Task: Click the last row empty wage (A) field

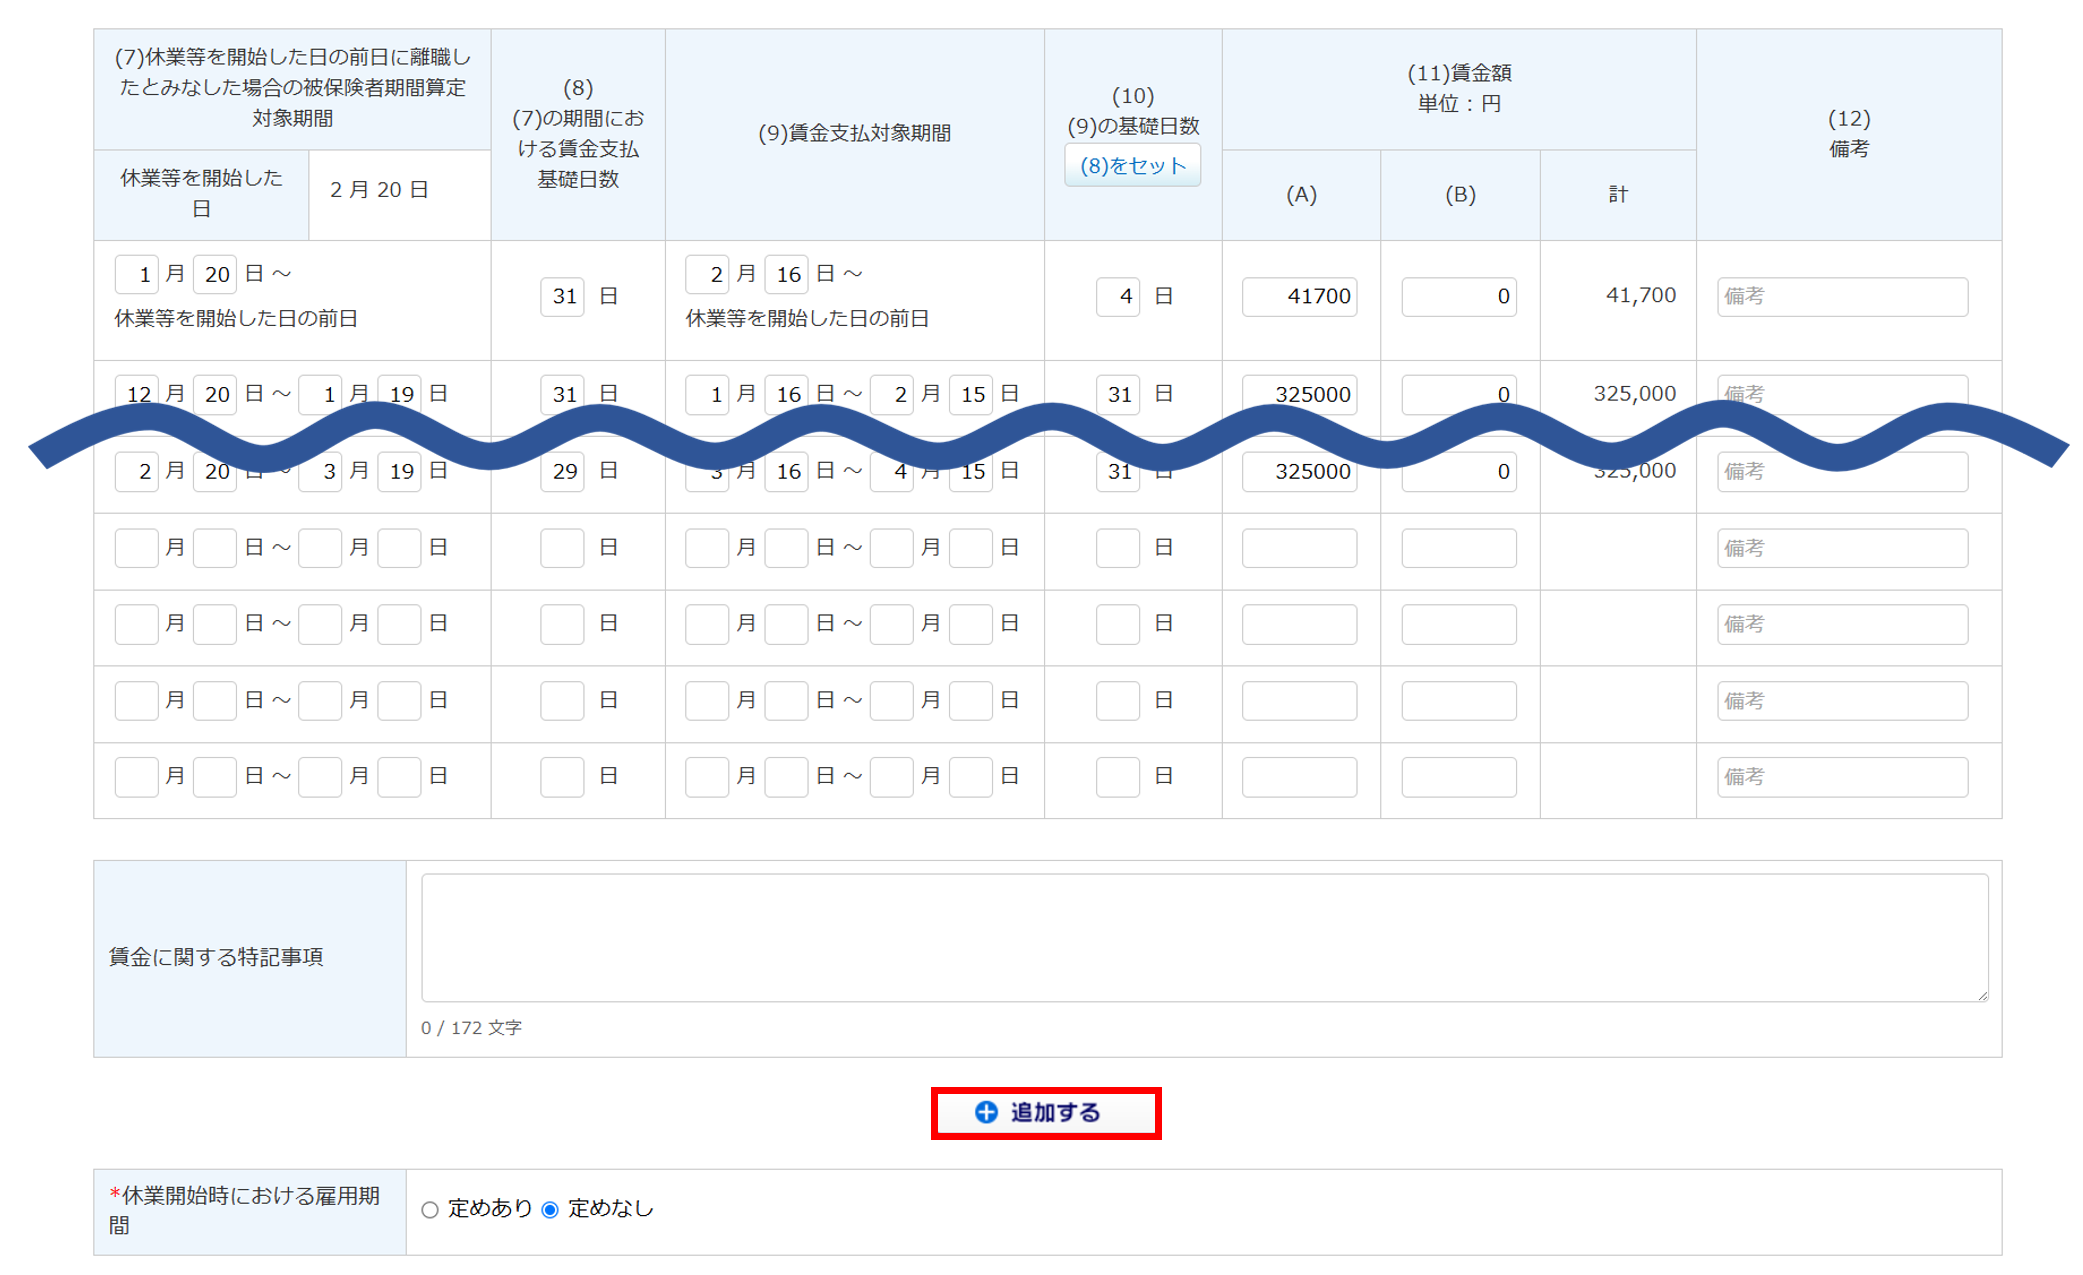Action: 1299,777
